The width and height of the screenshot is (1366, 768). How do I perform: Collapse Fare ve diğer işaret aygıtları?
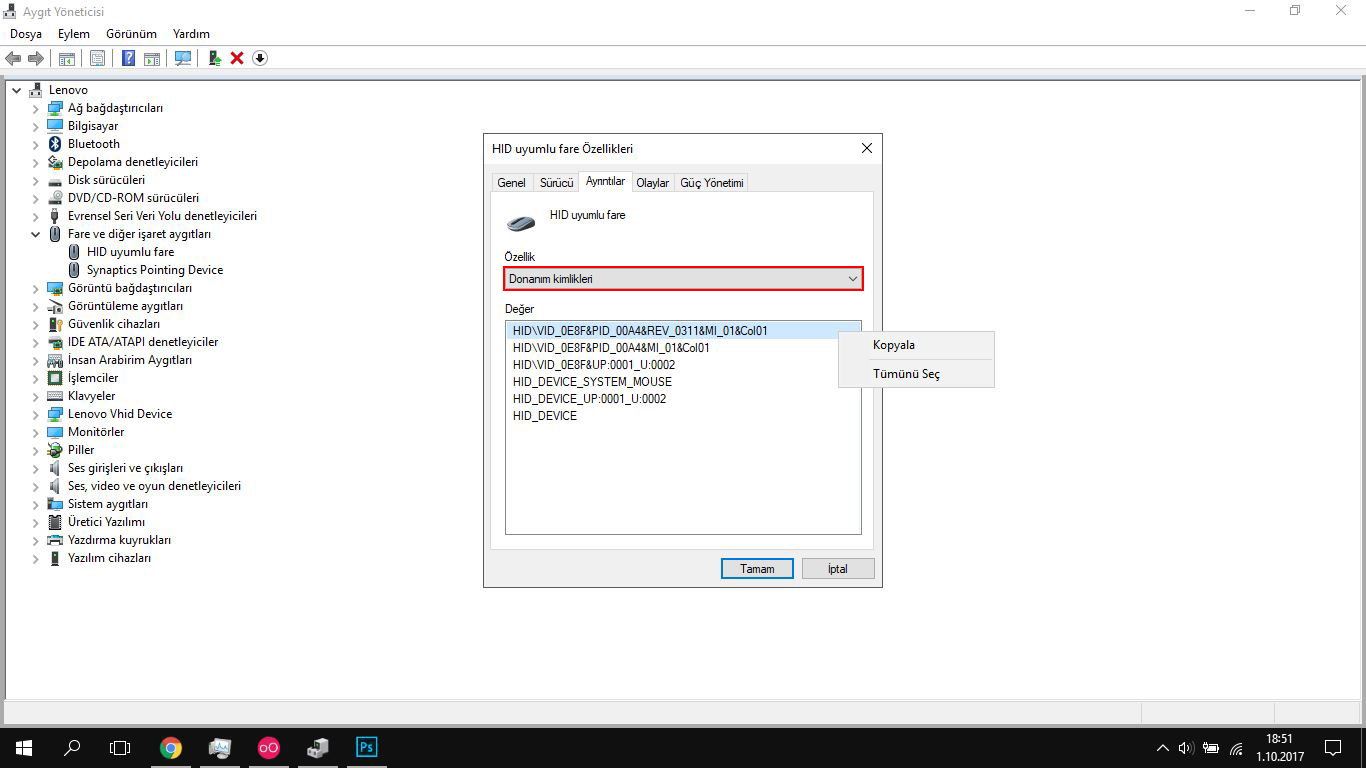[x=36, y=234]
